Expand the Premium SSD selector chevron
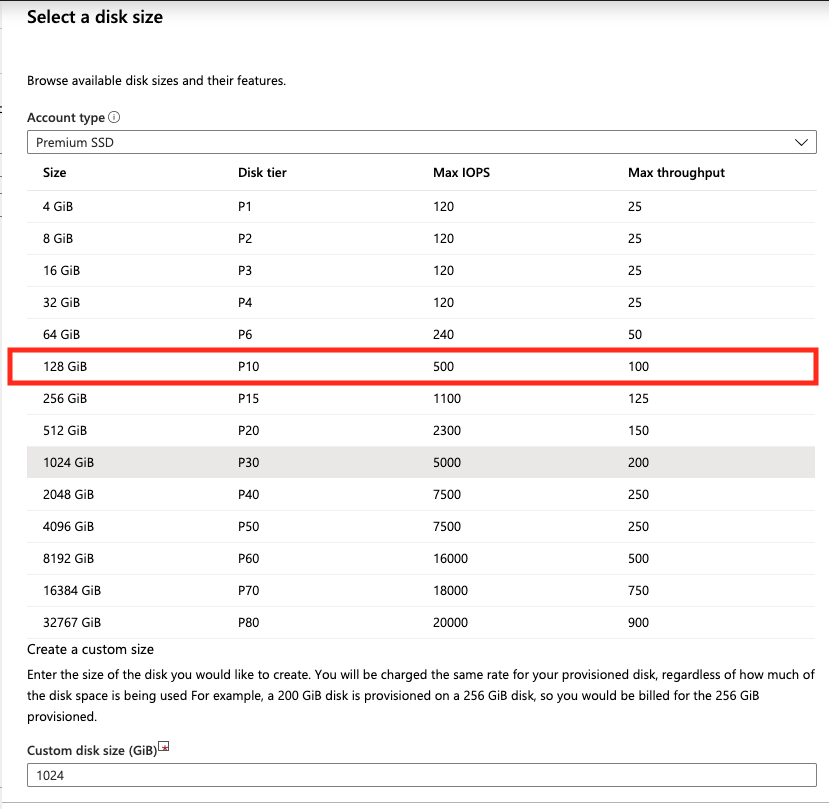Image resolution: width=829 pixels, height=809 pixels. [x=800, y=141]
